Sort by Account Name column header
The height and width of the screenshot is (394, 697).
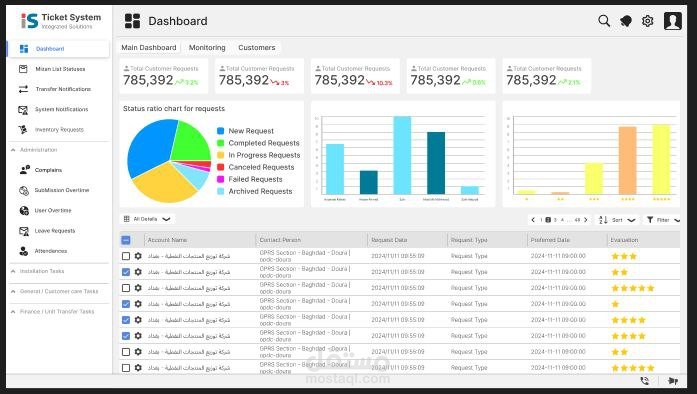167,240
